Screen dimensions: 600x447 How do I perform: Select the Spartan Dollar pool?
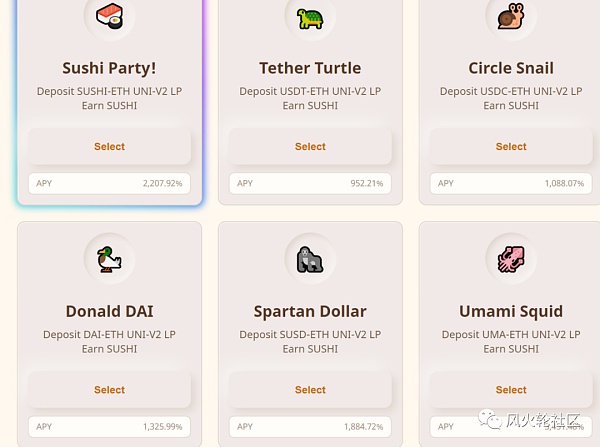310,390
